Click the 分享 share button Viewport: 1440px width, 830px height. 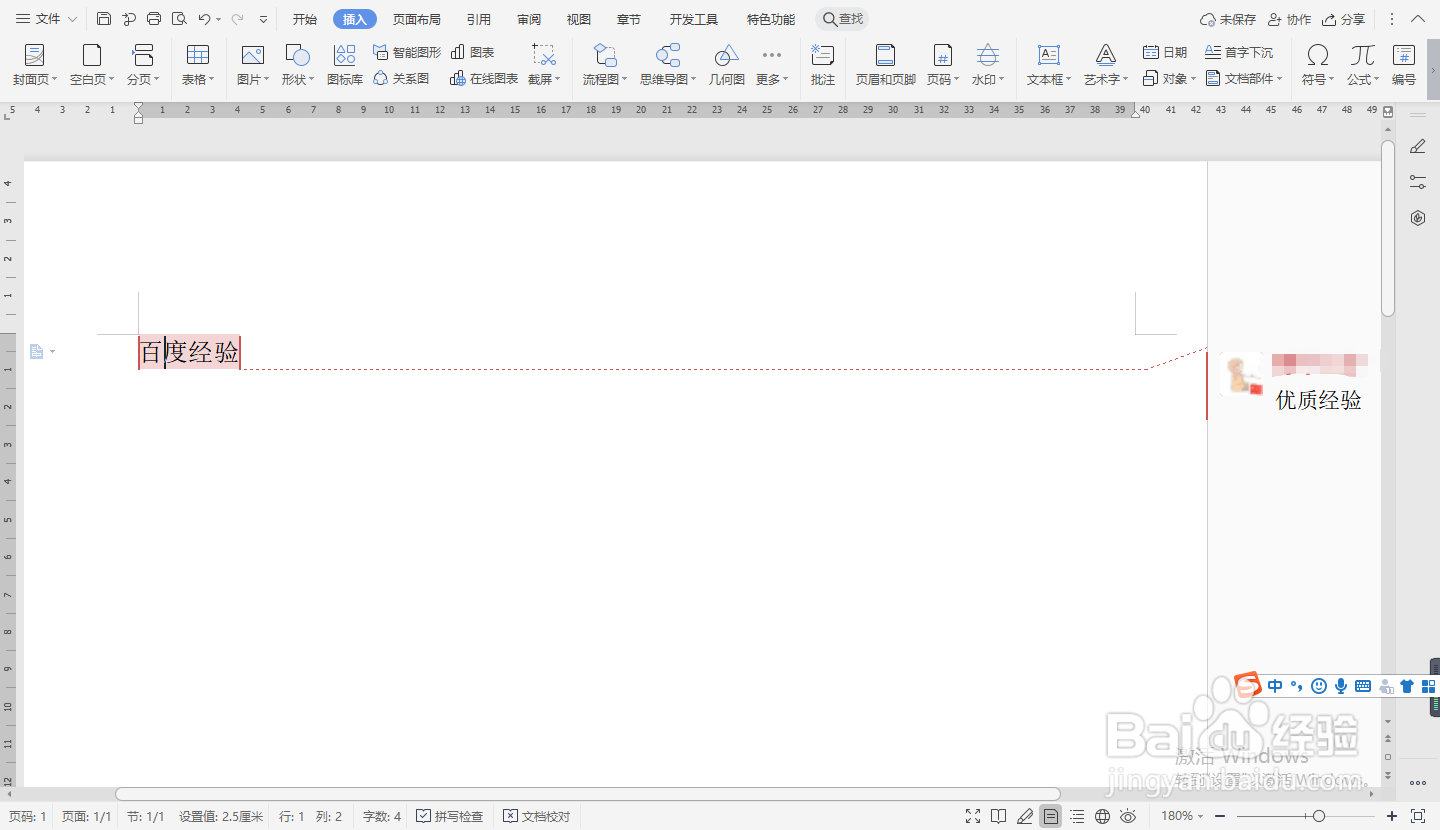point(1343,19)
